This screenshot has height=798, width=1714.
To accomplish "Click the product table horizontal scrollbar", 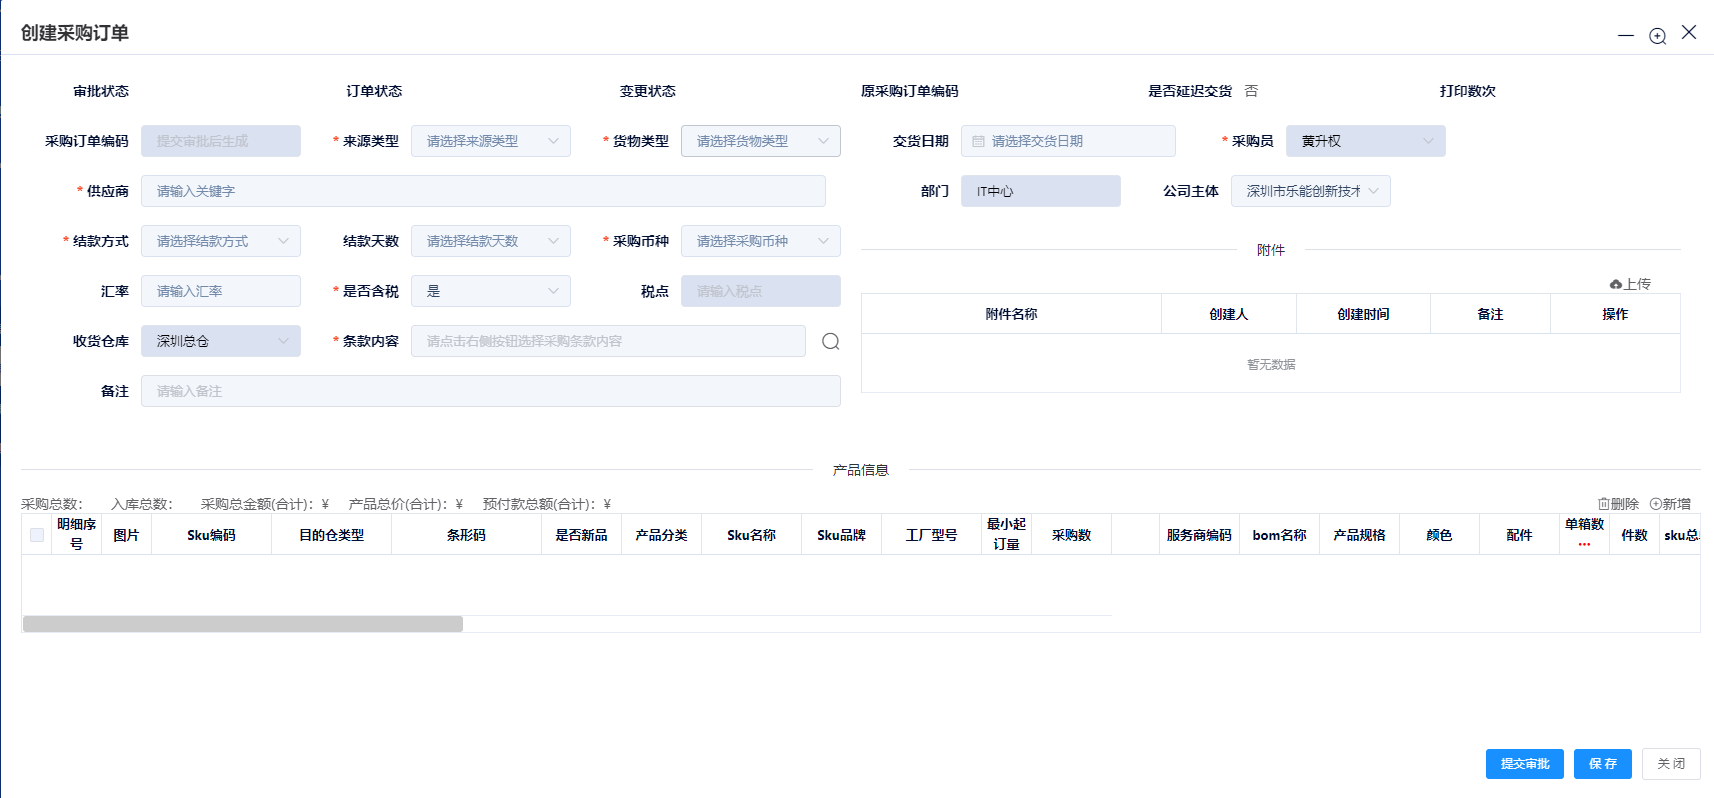I will coord(243,624).
